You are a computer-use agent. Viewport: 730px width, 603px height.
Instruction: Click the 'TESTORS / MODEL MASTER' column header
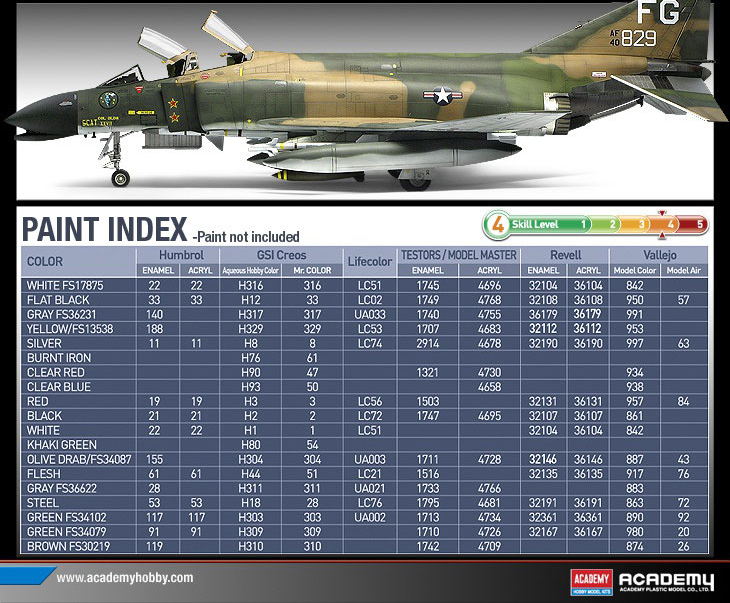pos(459,255)
